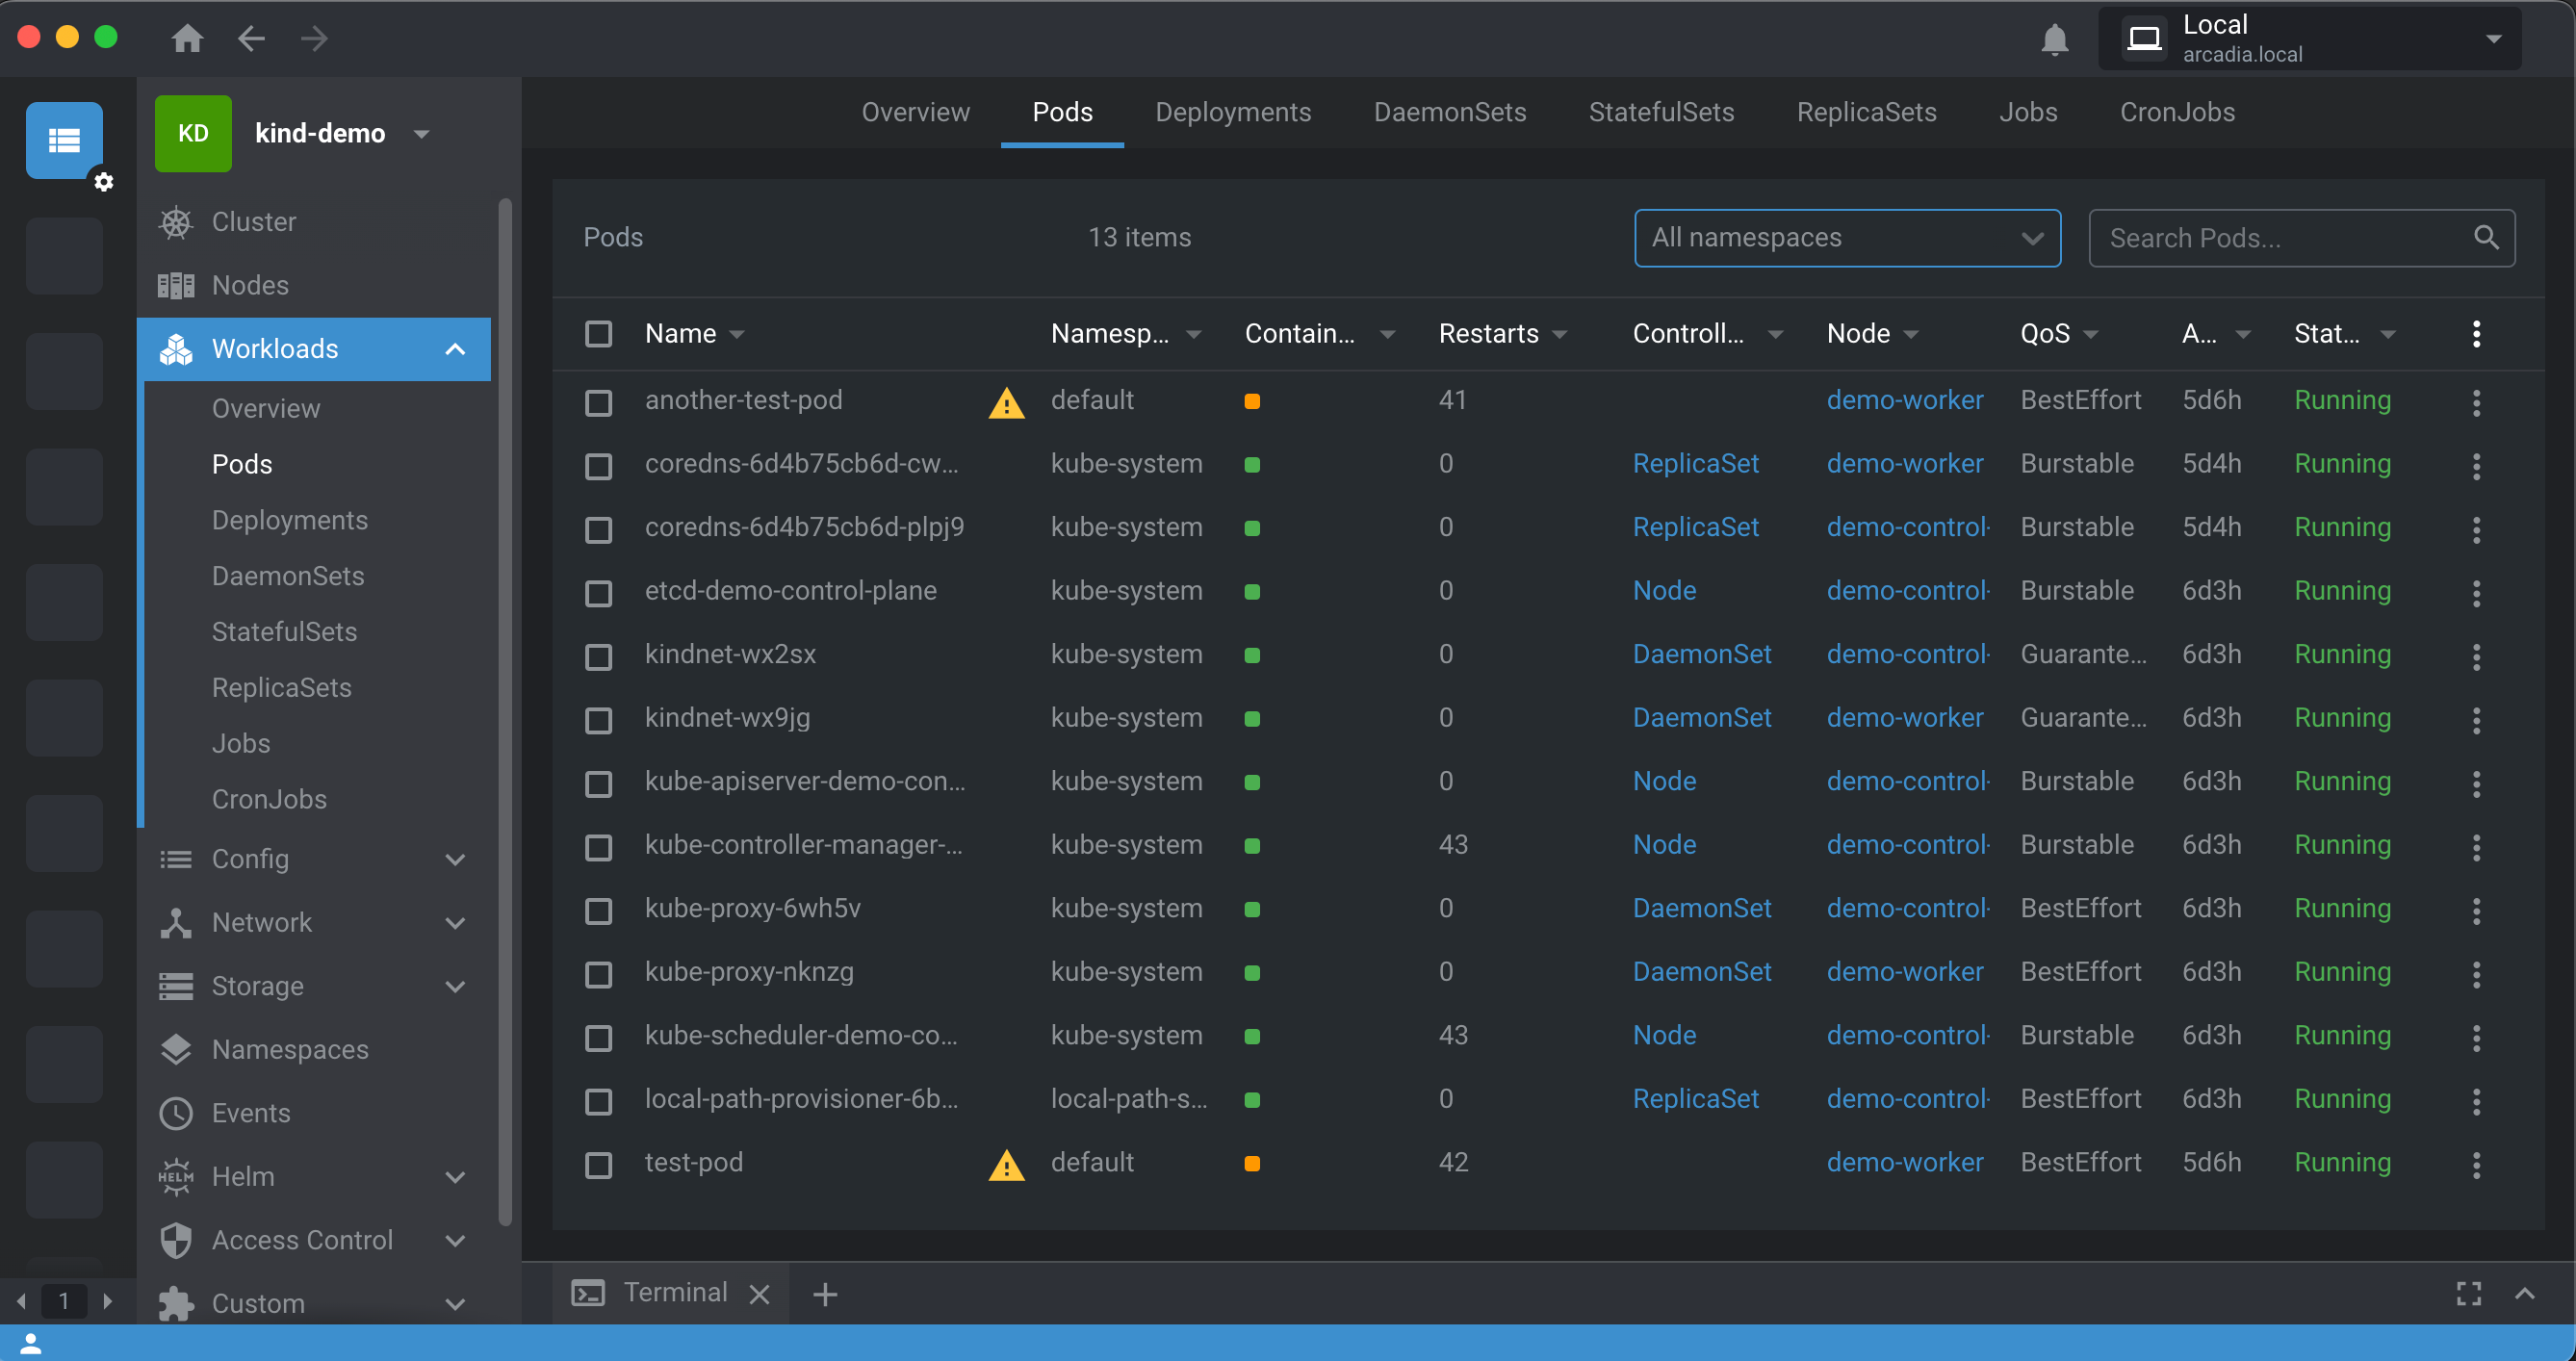The height and width of the screenshot is (1361, 2576).
Task: Switch to the Deployments tab
Action: 1232,113
